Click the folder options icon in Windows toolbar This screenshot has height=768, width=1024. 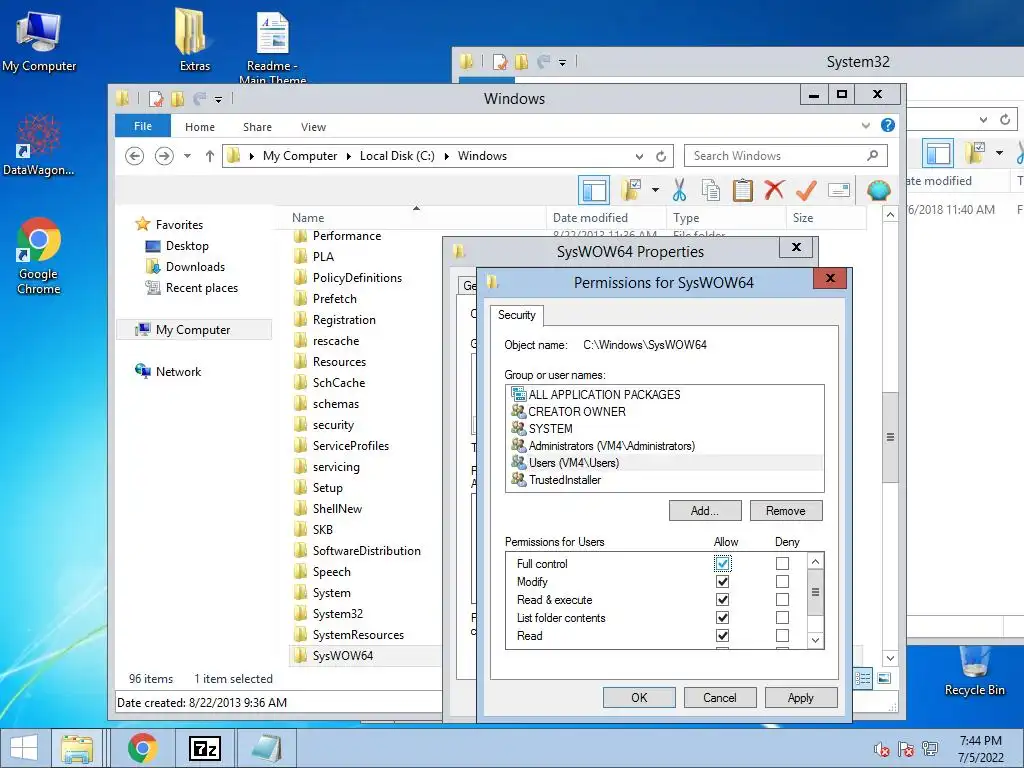[x=630, y=190]
